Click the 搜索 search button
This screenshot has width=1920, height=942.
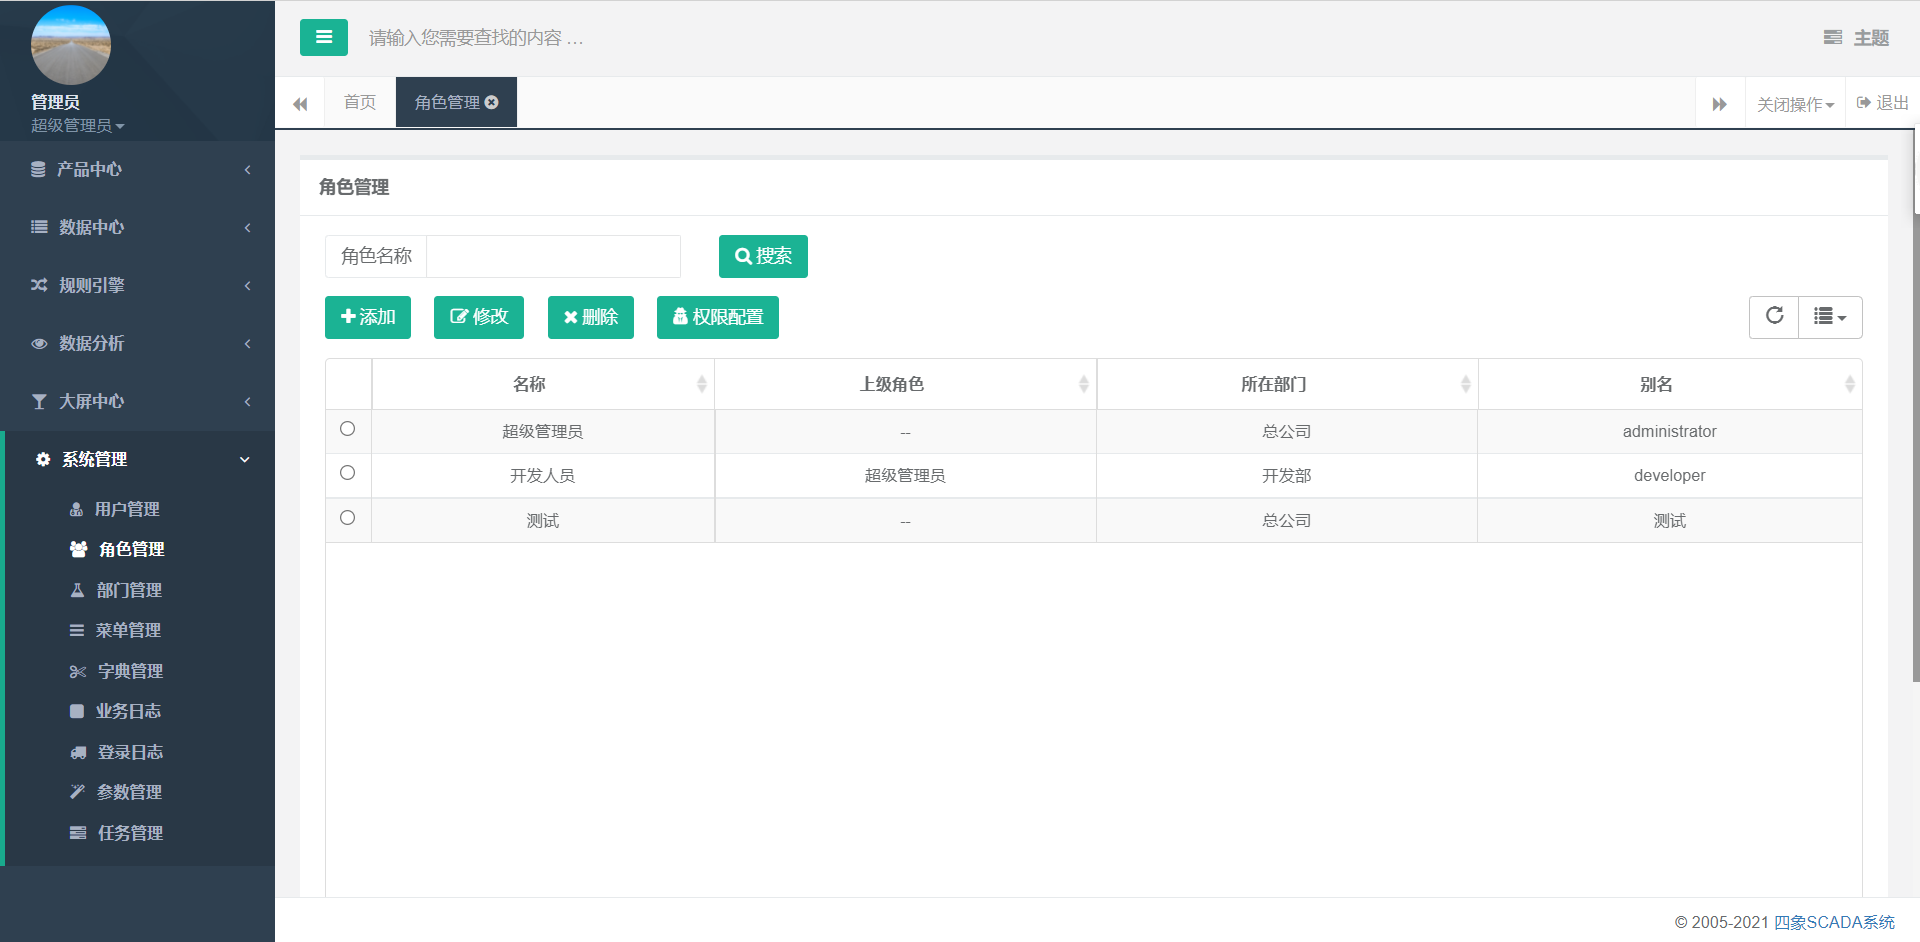763,256
